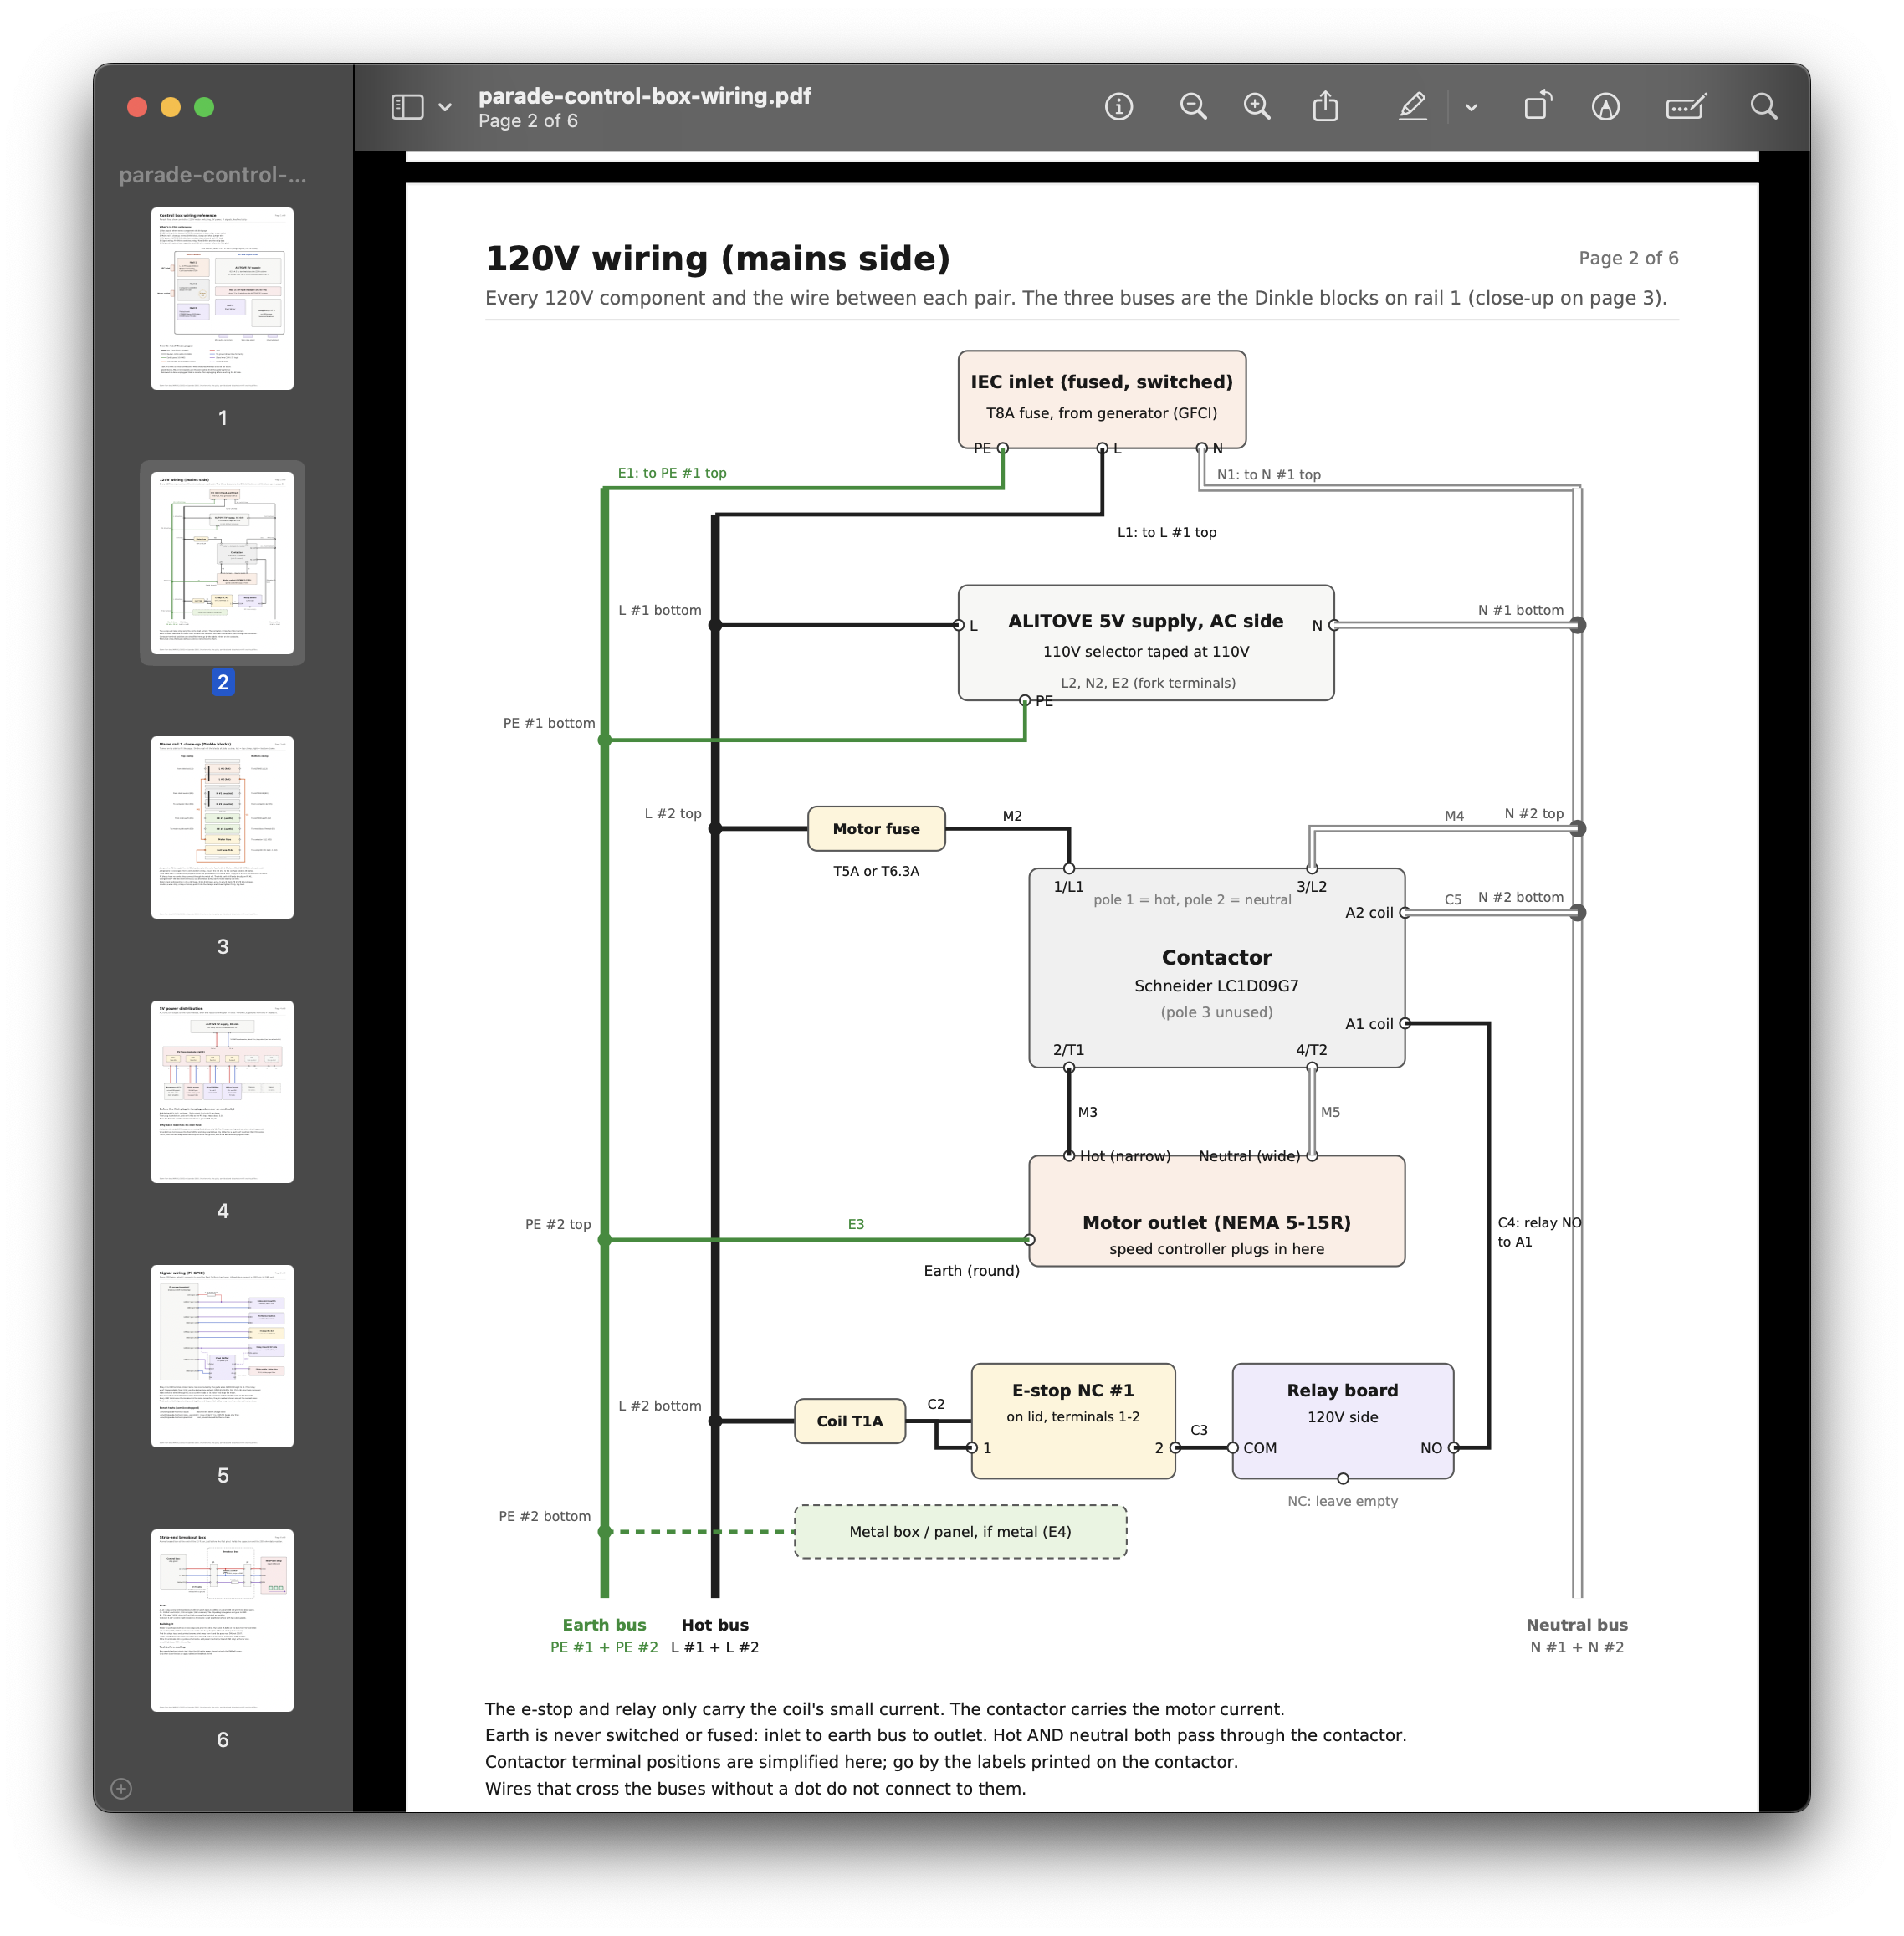Click the 'E1: to PE #1 top' label
This screenshot has width=1904, height=1936.
pyautogui.click(x=672, y=473)
